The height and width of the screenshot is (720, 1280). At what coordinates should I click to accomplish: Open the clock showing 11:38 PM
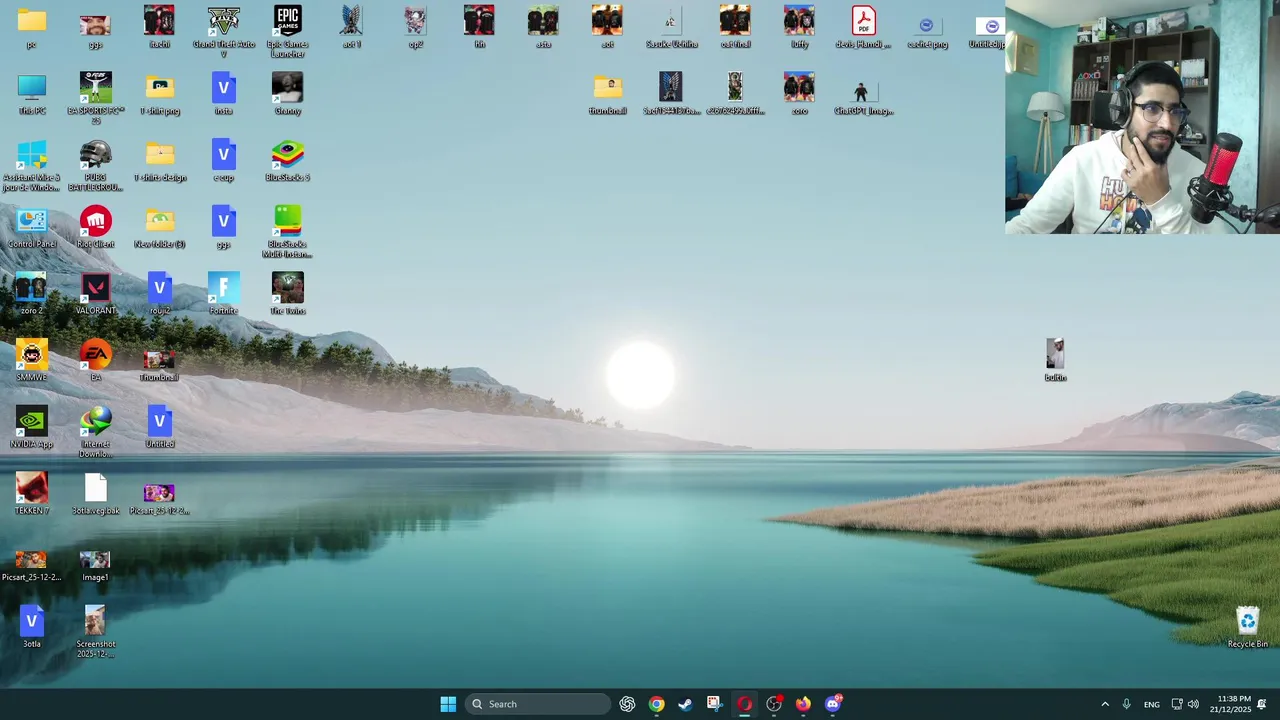(1230, 704)
